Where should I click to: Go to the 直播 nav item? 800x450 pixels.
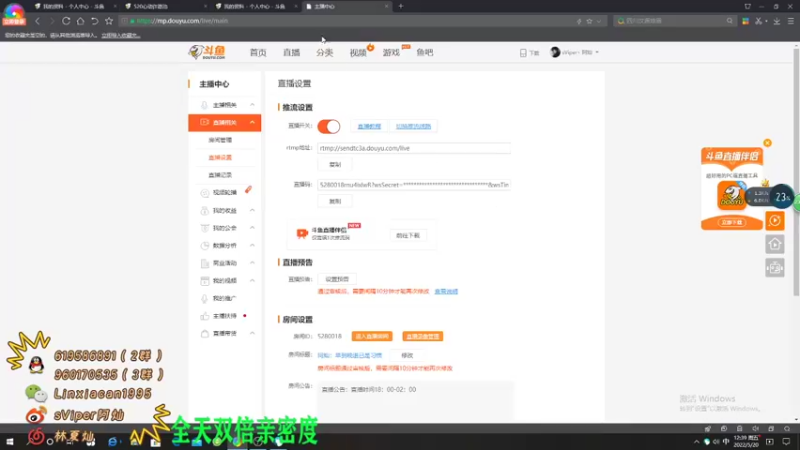291,53
